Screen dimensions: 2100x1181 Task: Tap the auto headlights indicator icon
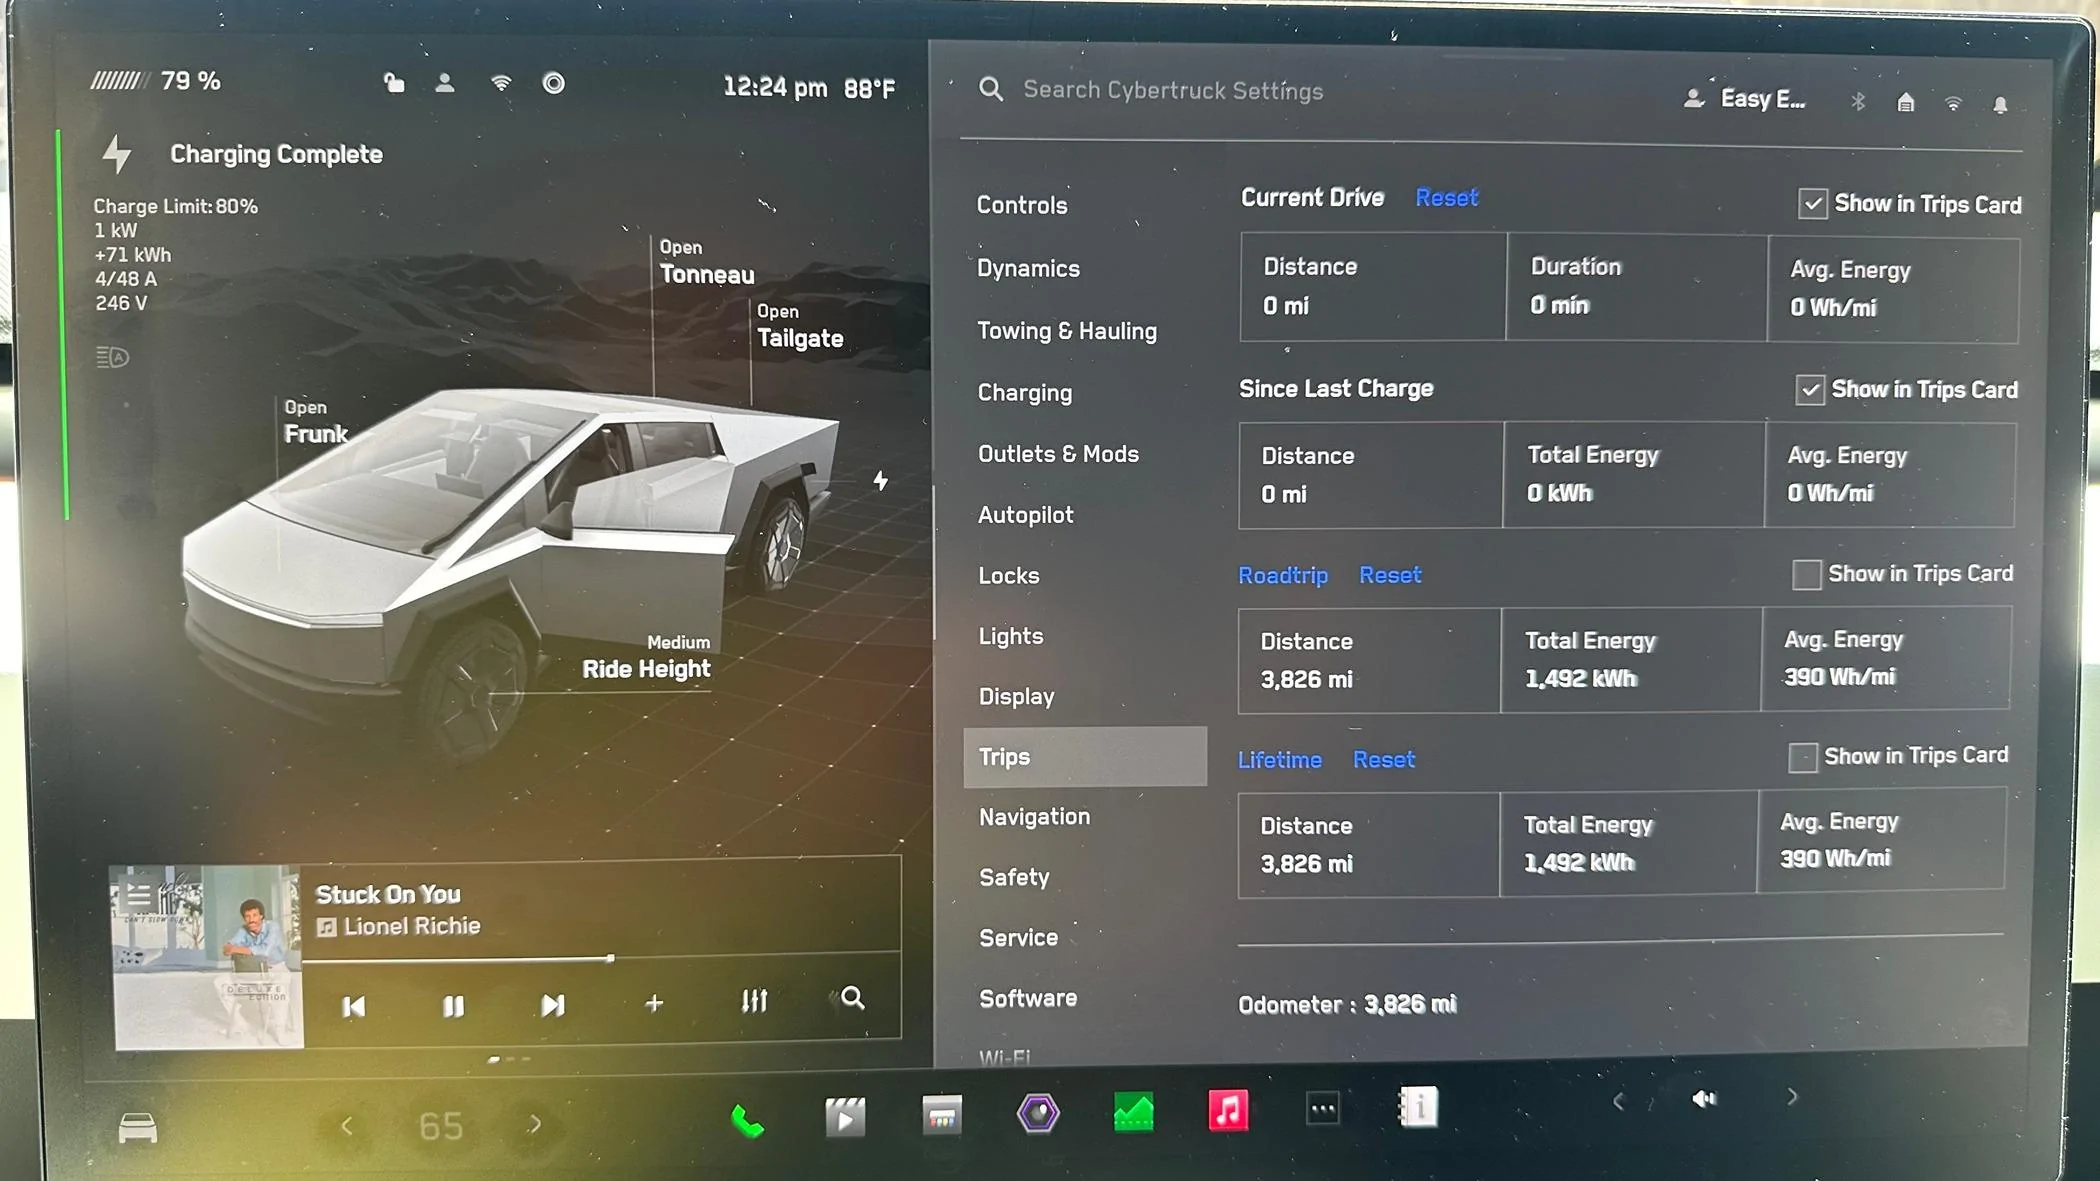pos(113,357)
